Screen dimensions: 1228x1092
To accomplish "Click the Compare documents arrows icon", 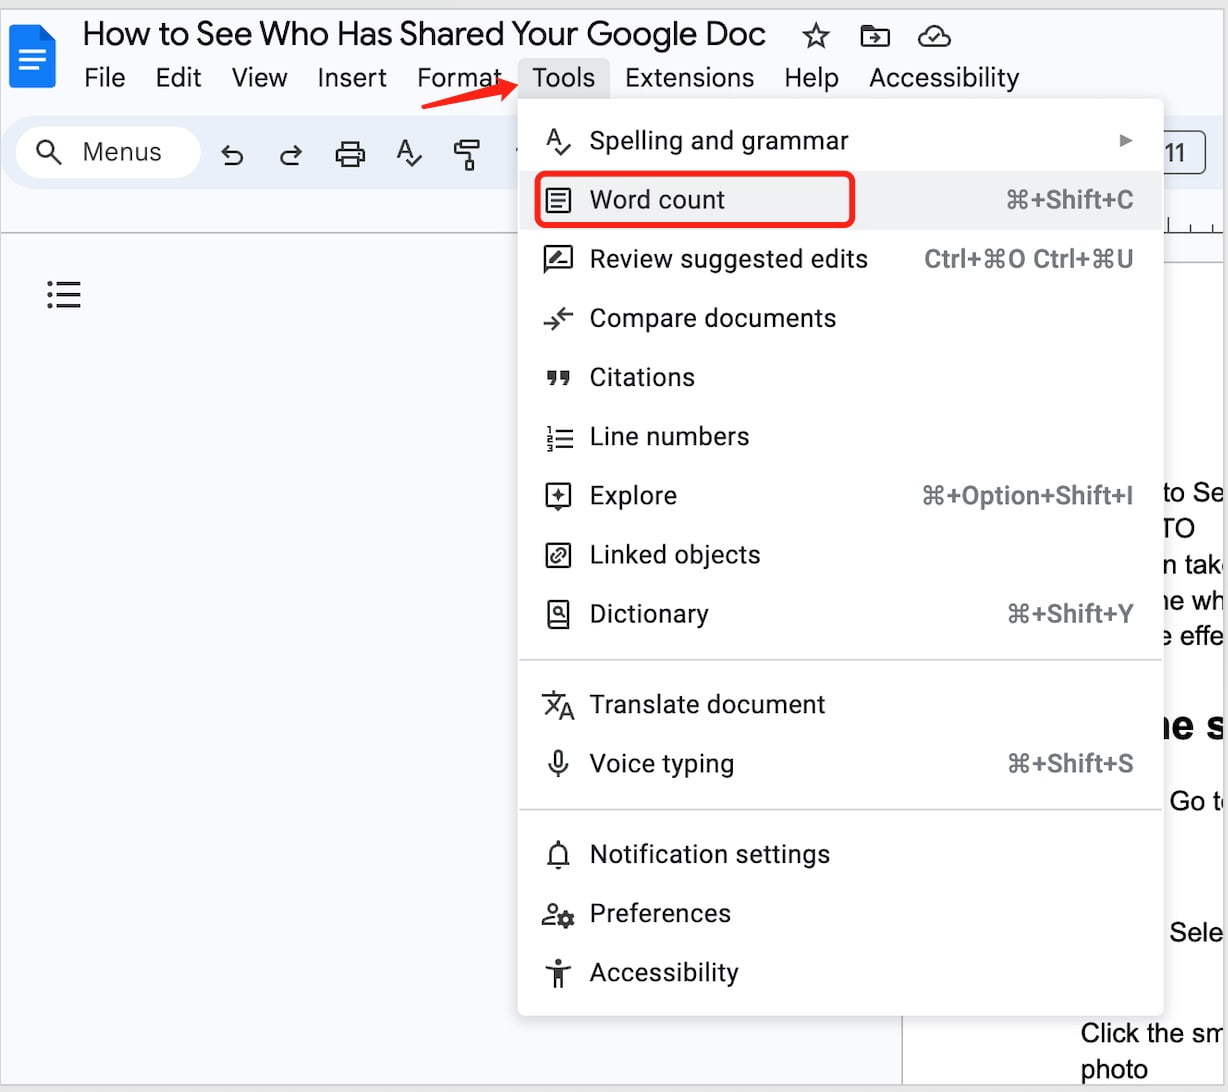I will (x=557, y=318).
